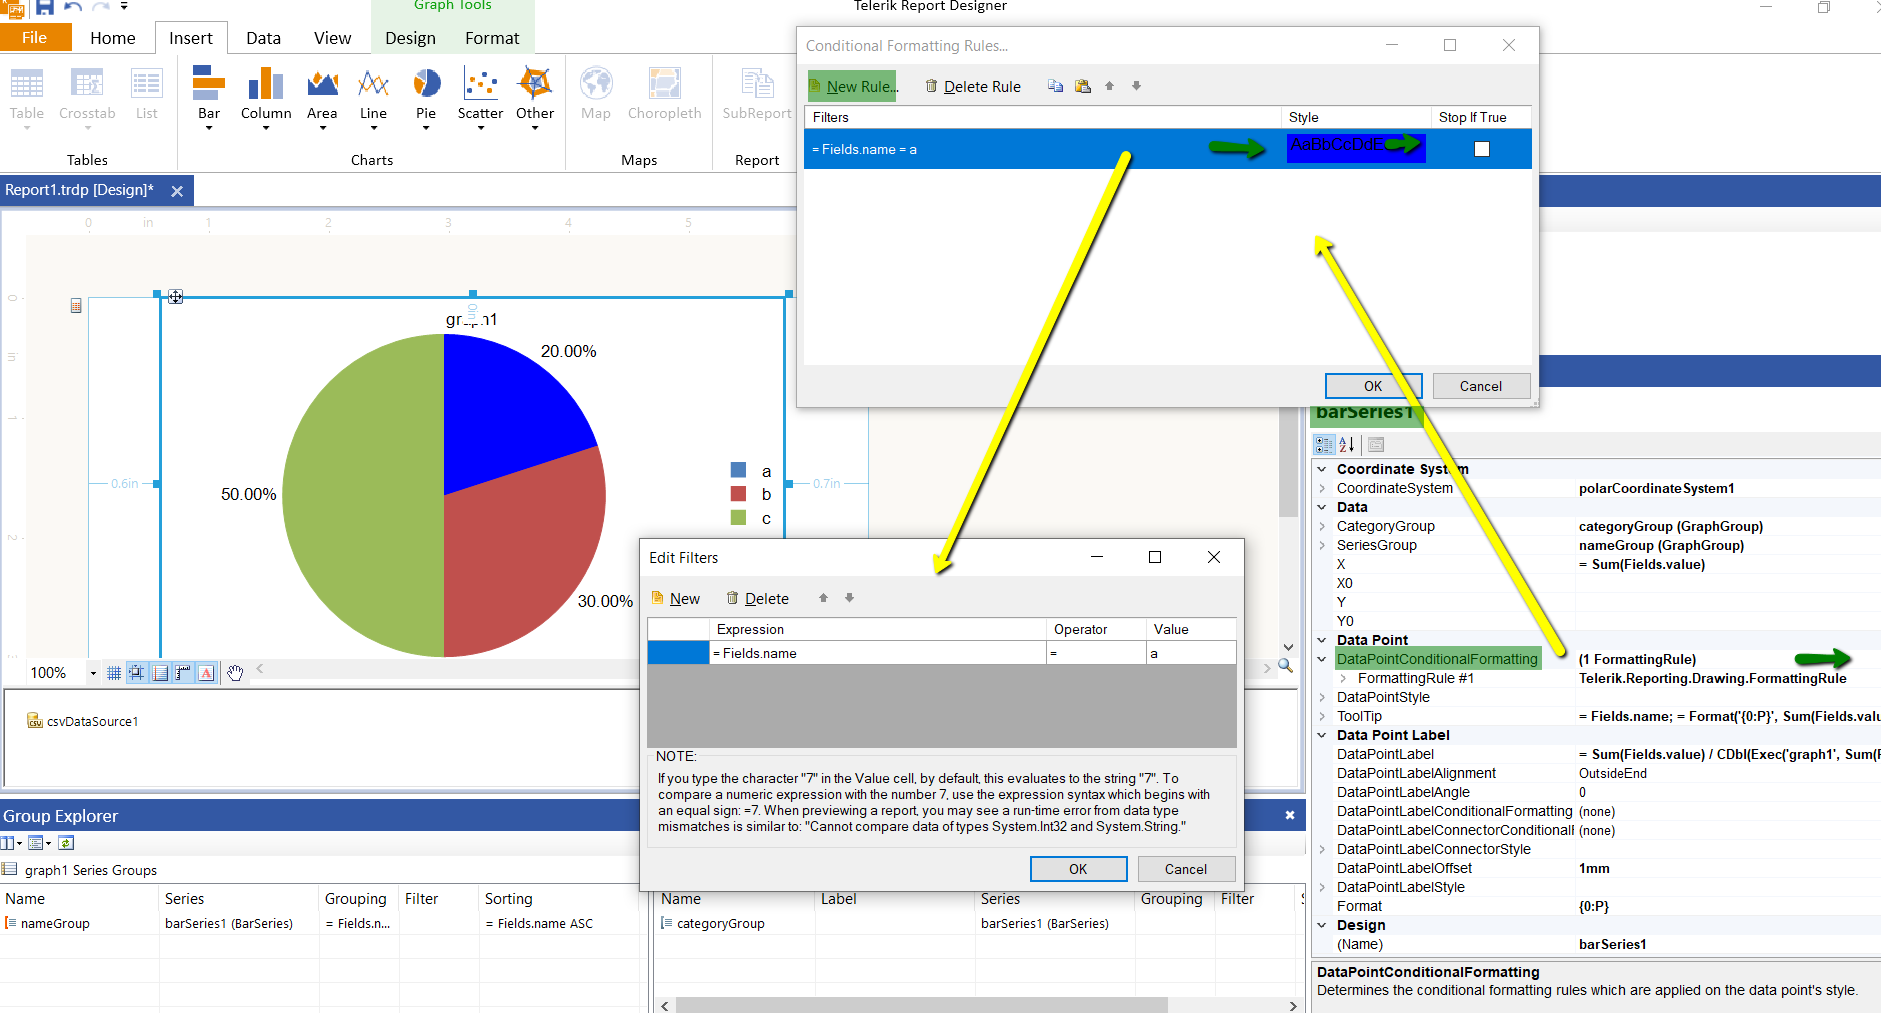The image size is (1881, 1013).
Task: Click the zoom magnifier at scrollbar corner
Action: tap(1286, 666)
